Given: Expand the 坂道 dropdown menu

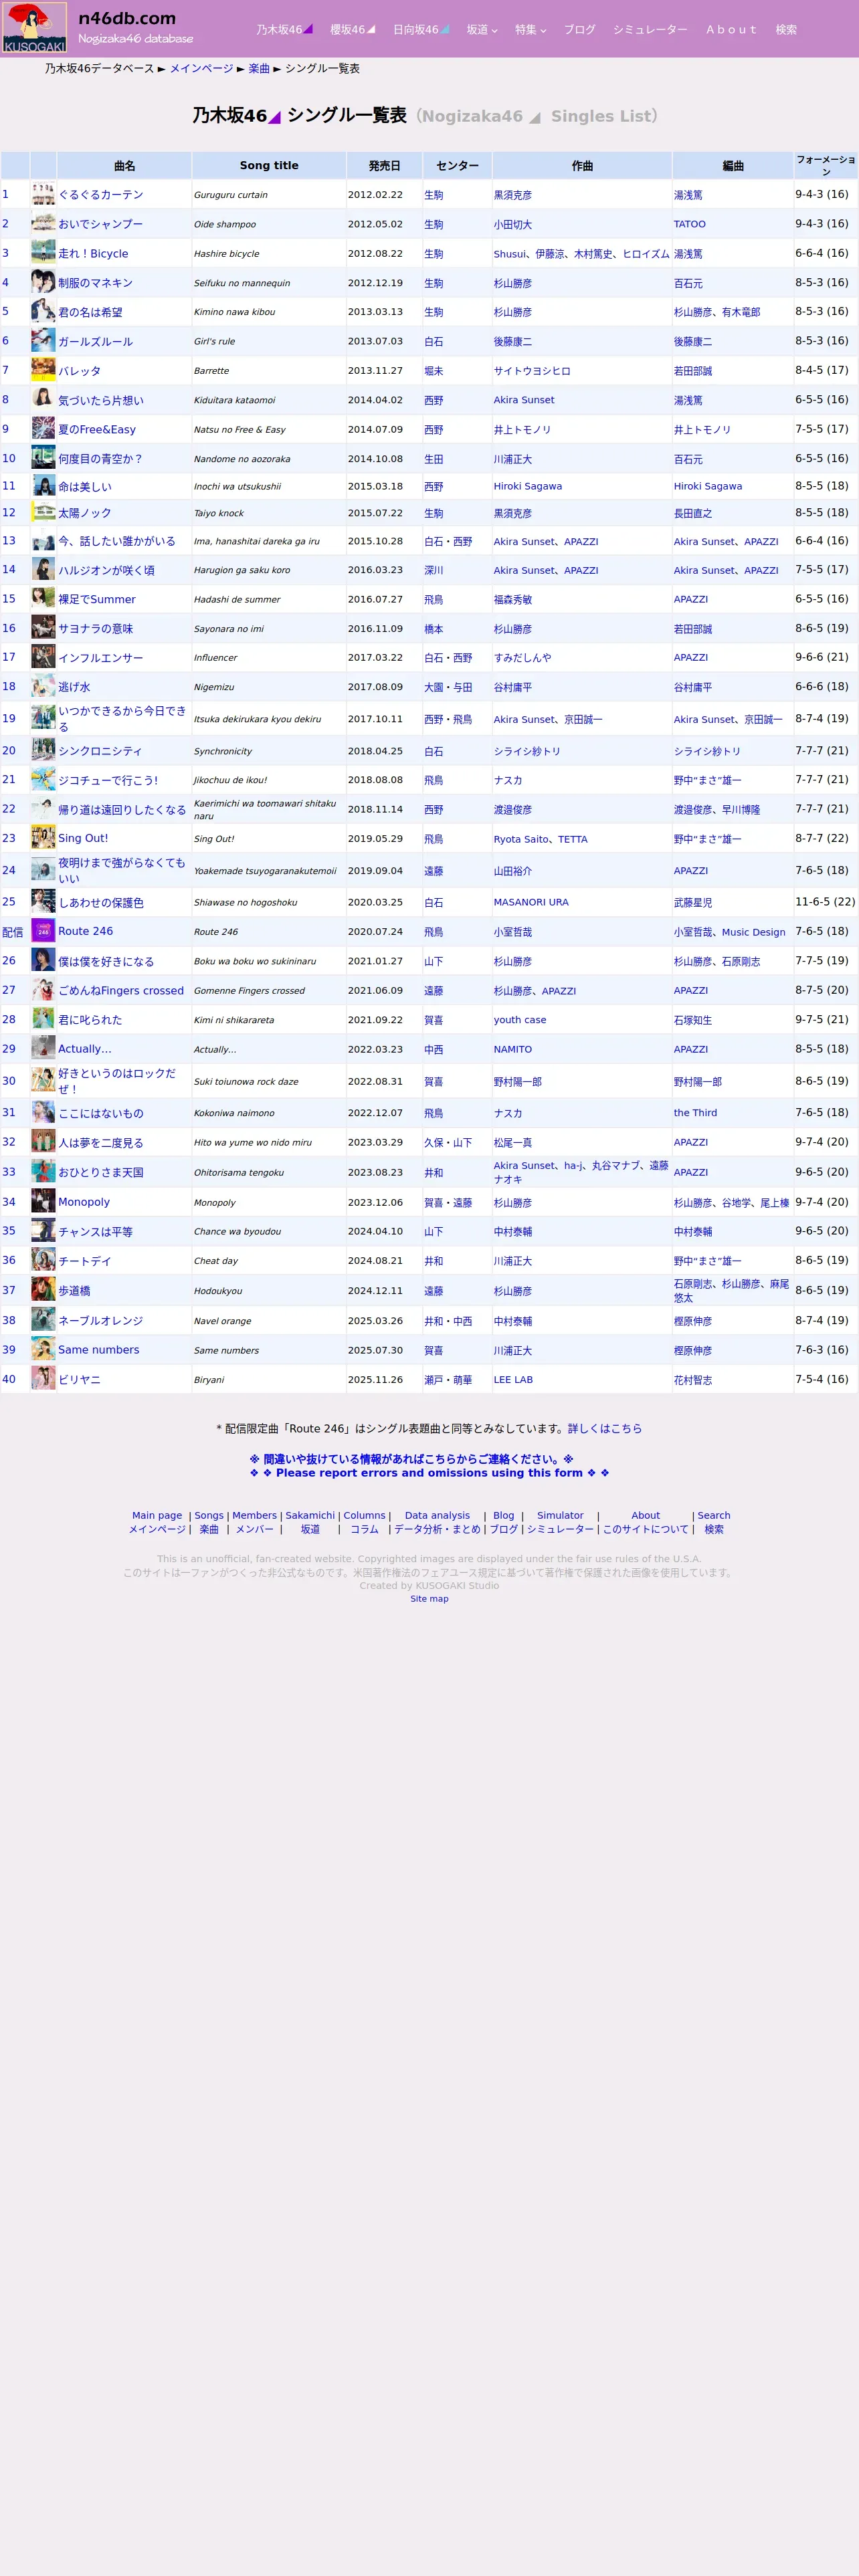Looking at the screenshot, I should pyautogui.click(x=482, y=30).
